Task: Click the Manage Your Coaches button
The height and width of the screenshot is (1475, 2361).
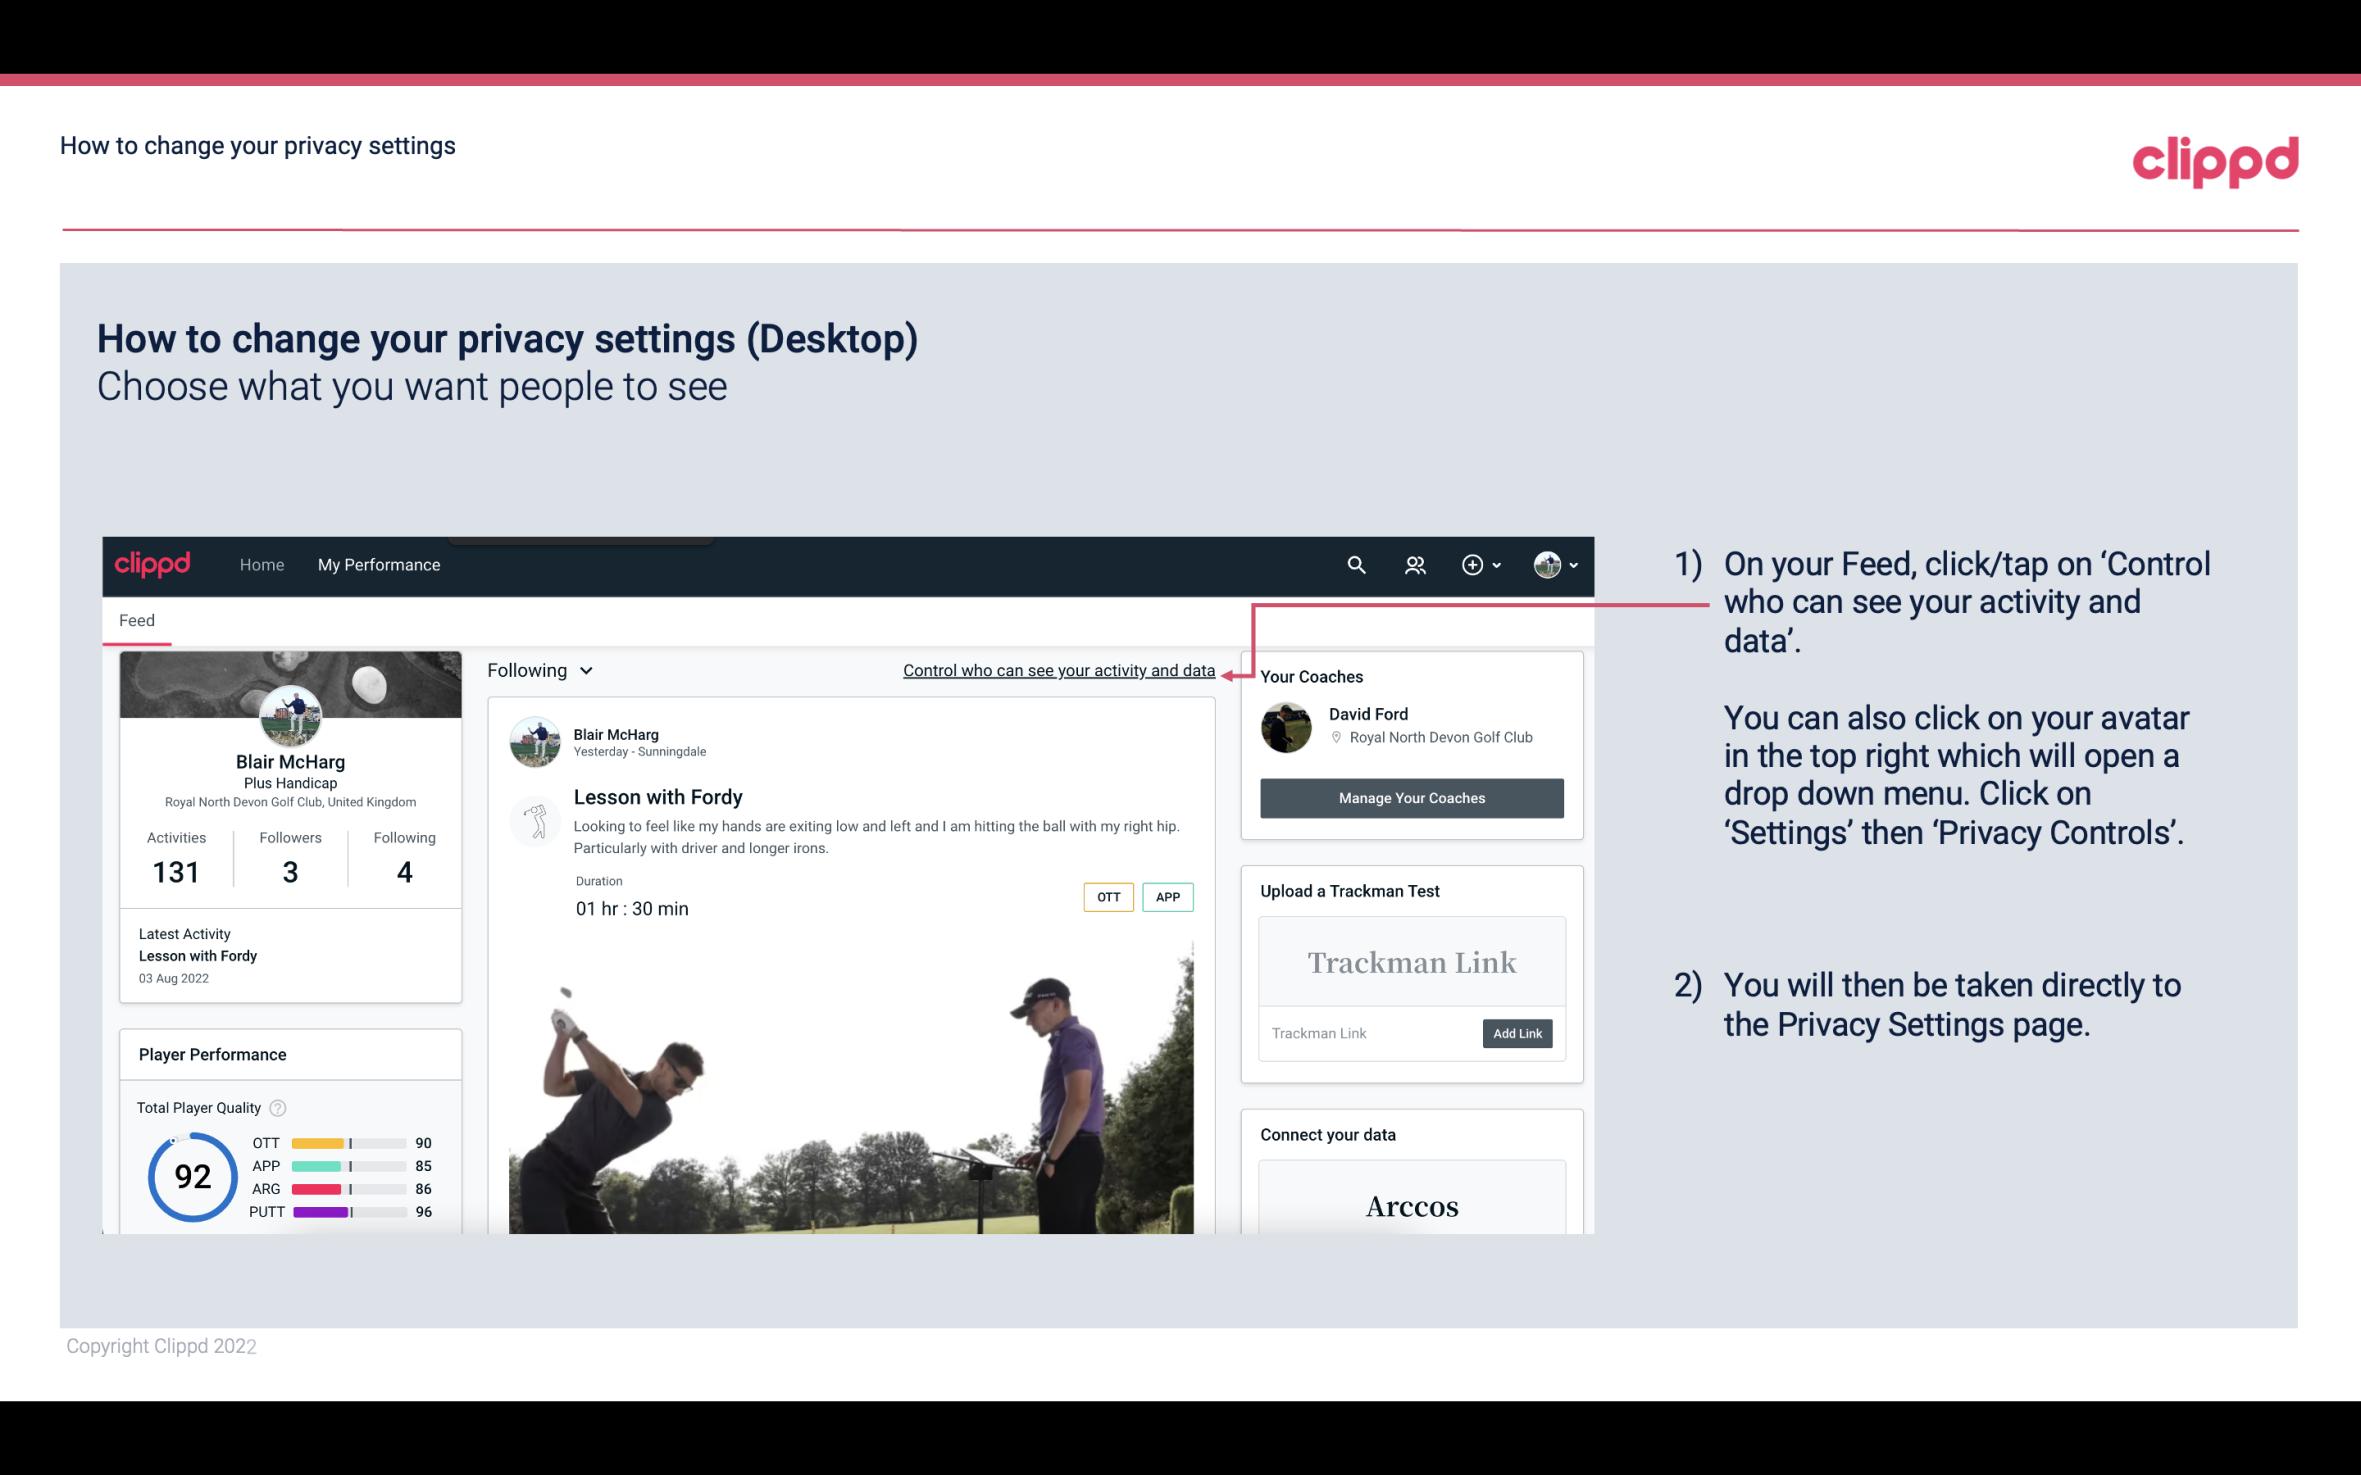Action: [x=1412, y=797]
